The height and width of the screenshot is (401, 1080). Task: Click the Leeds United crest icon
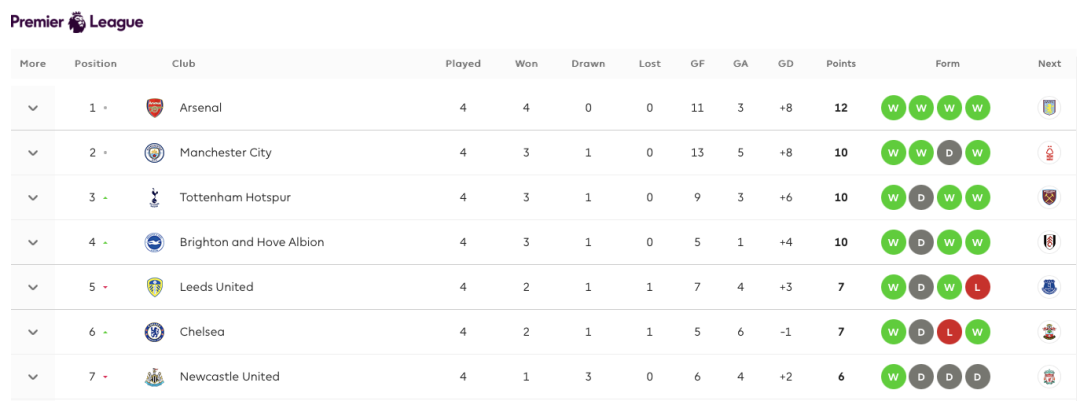tap(154, 287)
